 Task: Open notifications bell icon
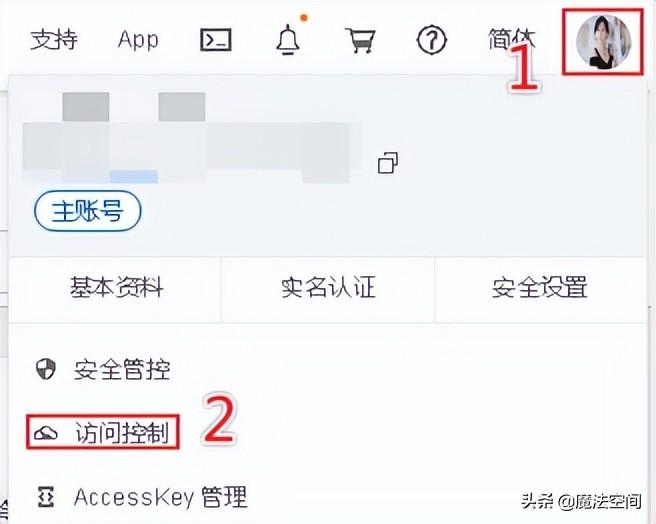[288, 39]
